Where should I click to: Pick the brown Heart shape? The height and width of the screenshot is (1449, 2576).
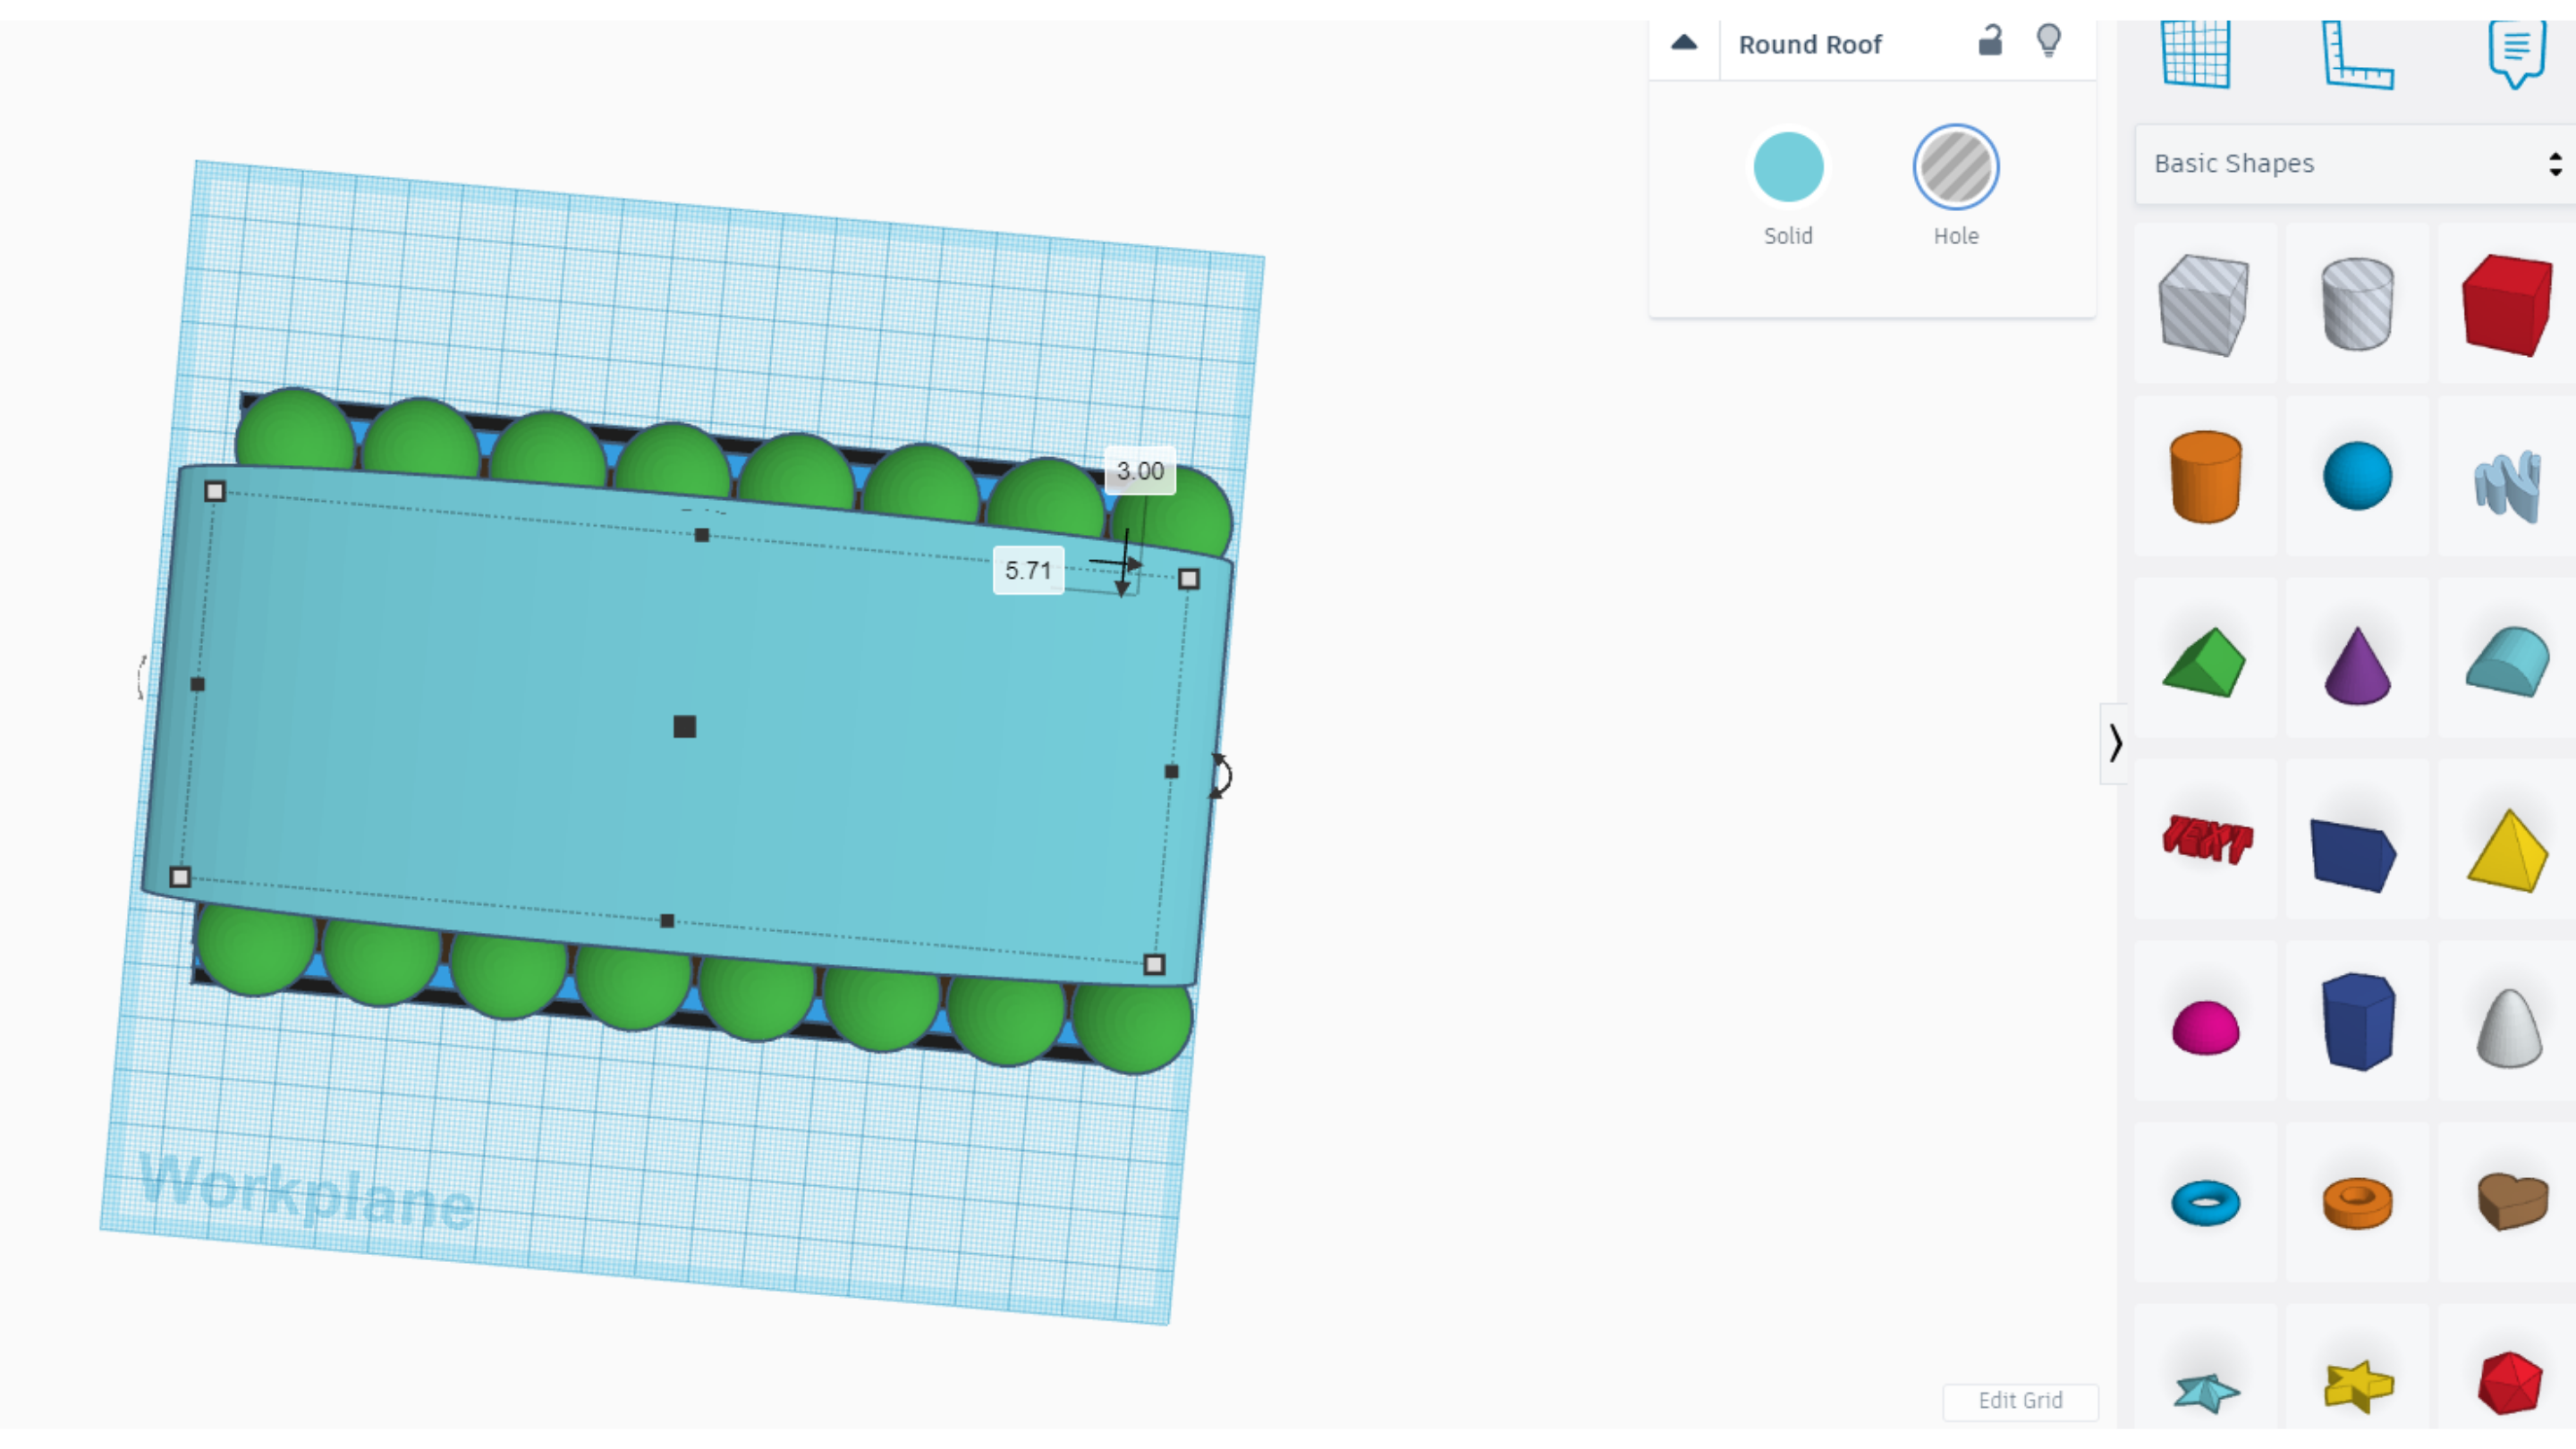[x=2511, y=1200]
